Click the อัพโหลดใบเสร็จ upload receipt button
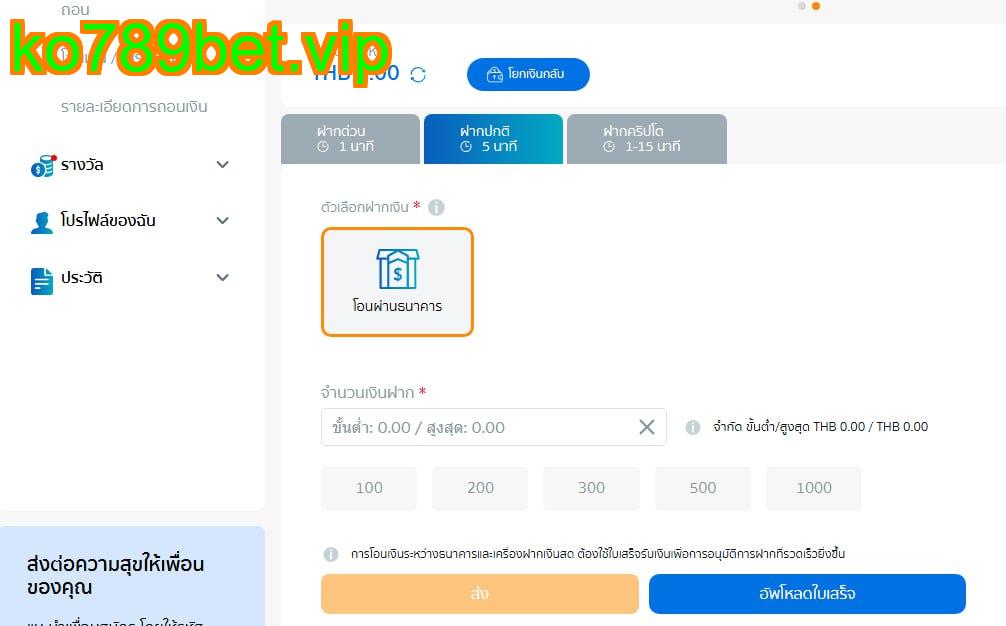This screenshot has height=626, width=1006. (807, 593)
